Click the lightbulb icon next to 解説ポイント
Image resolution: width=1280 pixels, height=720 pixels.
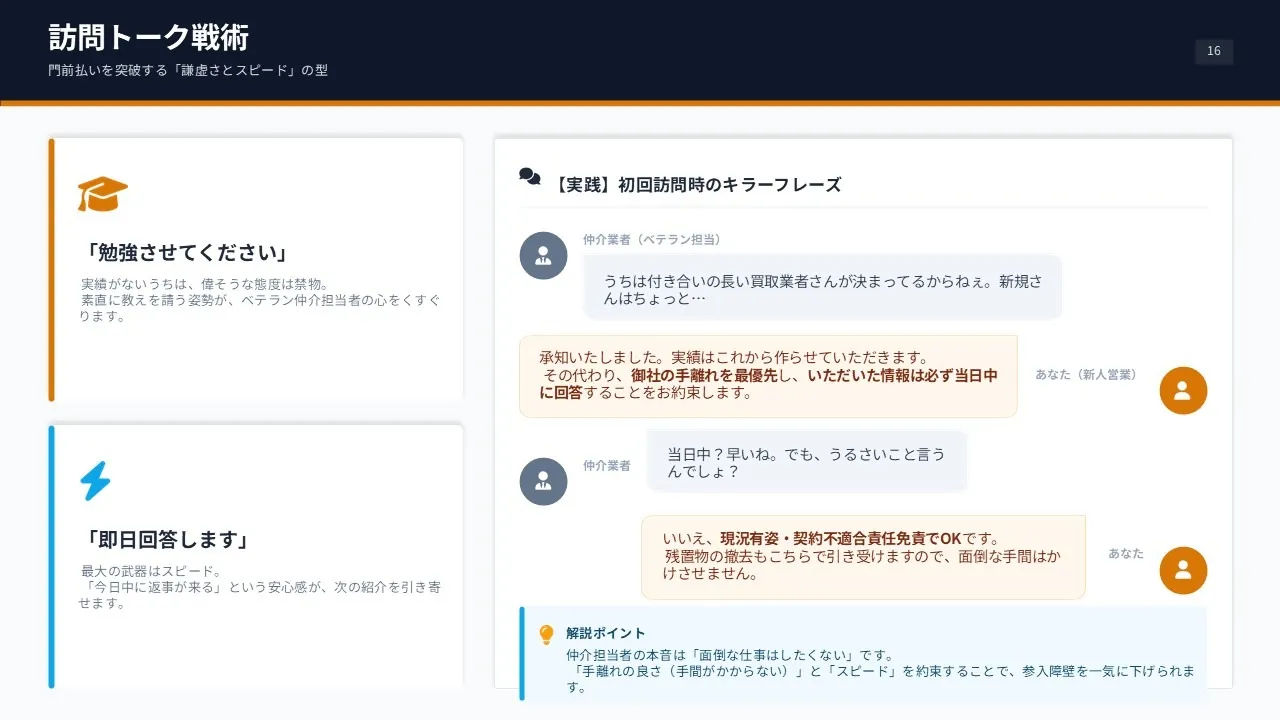click(x=546, y=635)
